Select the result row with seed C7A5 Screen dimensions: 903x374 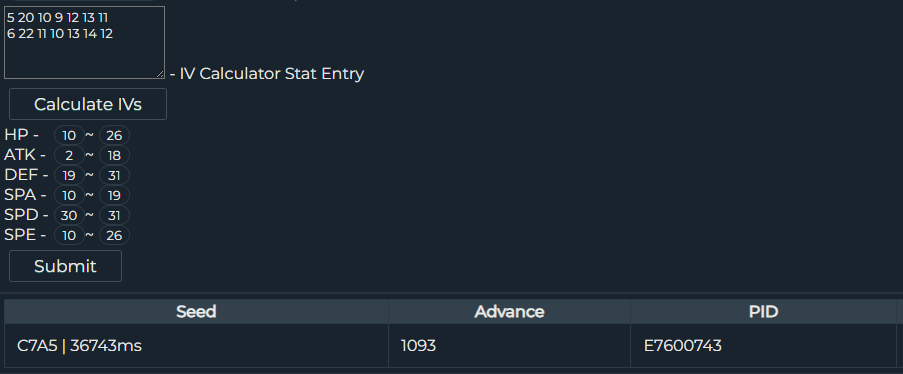tap(452, 346)
